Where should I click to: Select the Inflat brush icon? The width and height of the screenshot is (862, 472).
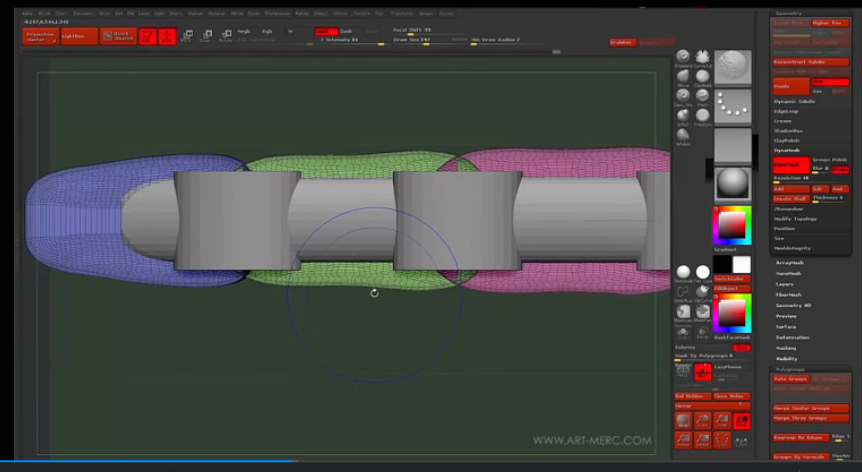click(x=683, y=115)
